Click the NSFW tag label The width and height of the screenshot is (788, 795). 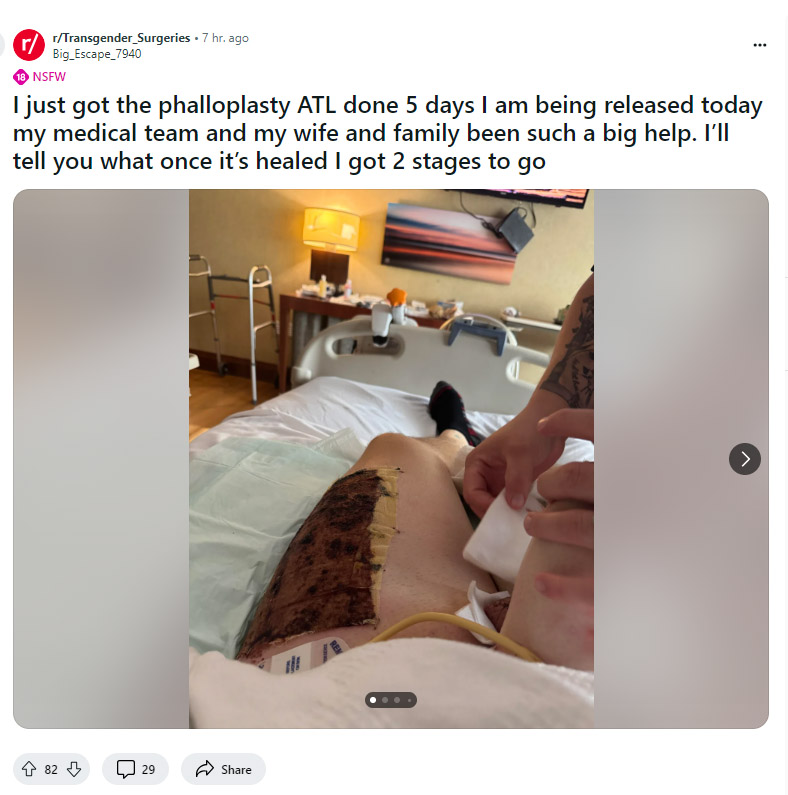[49, 77]
